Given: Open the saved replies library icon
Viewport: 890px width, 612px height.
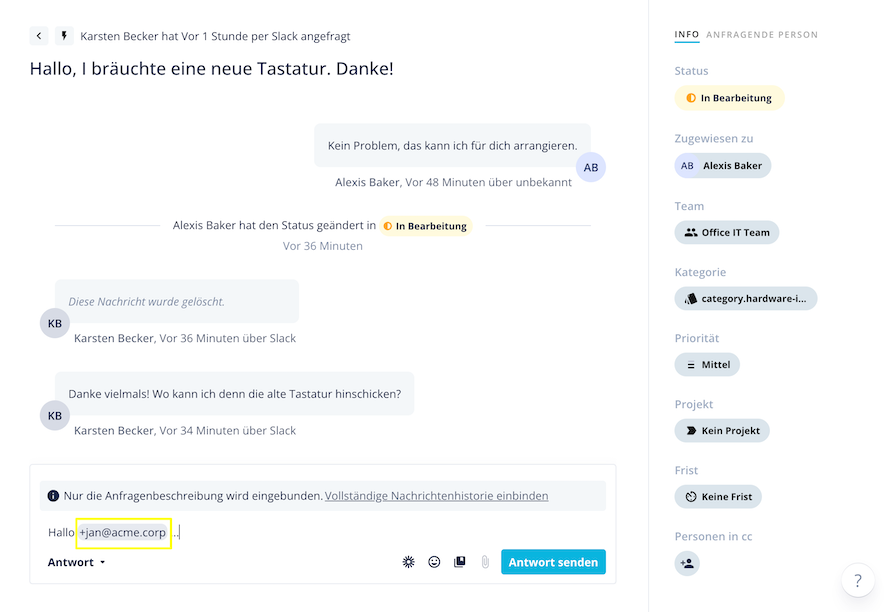Looking at the screenshot, I should (460, 562).
